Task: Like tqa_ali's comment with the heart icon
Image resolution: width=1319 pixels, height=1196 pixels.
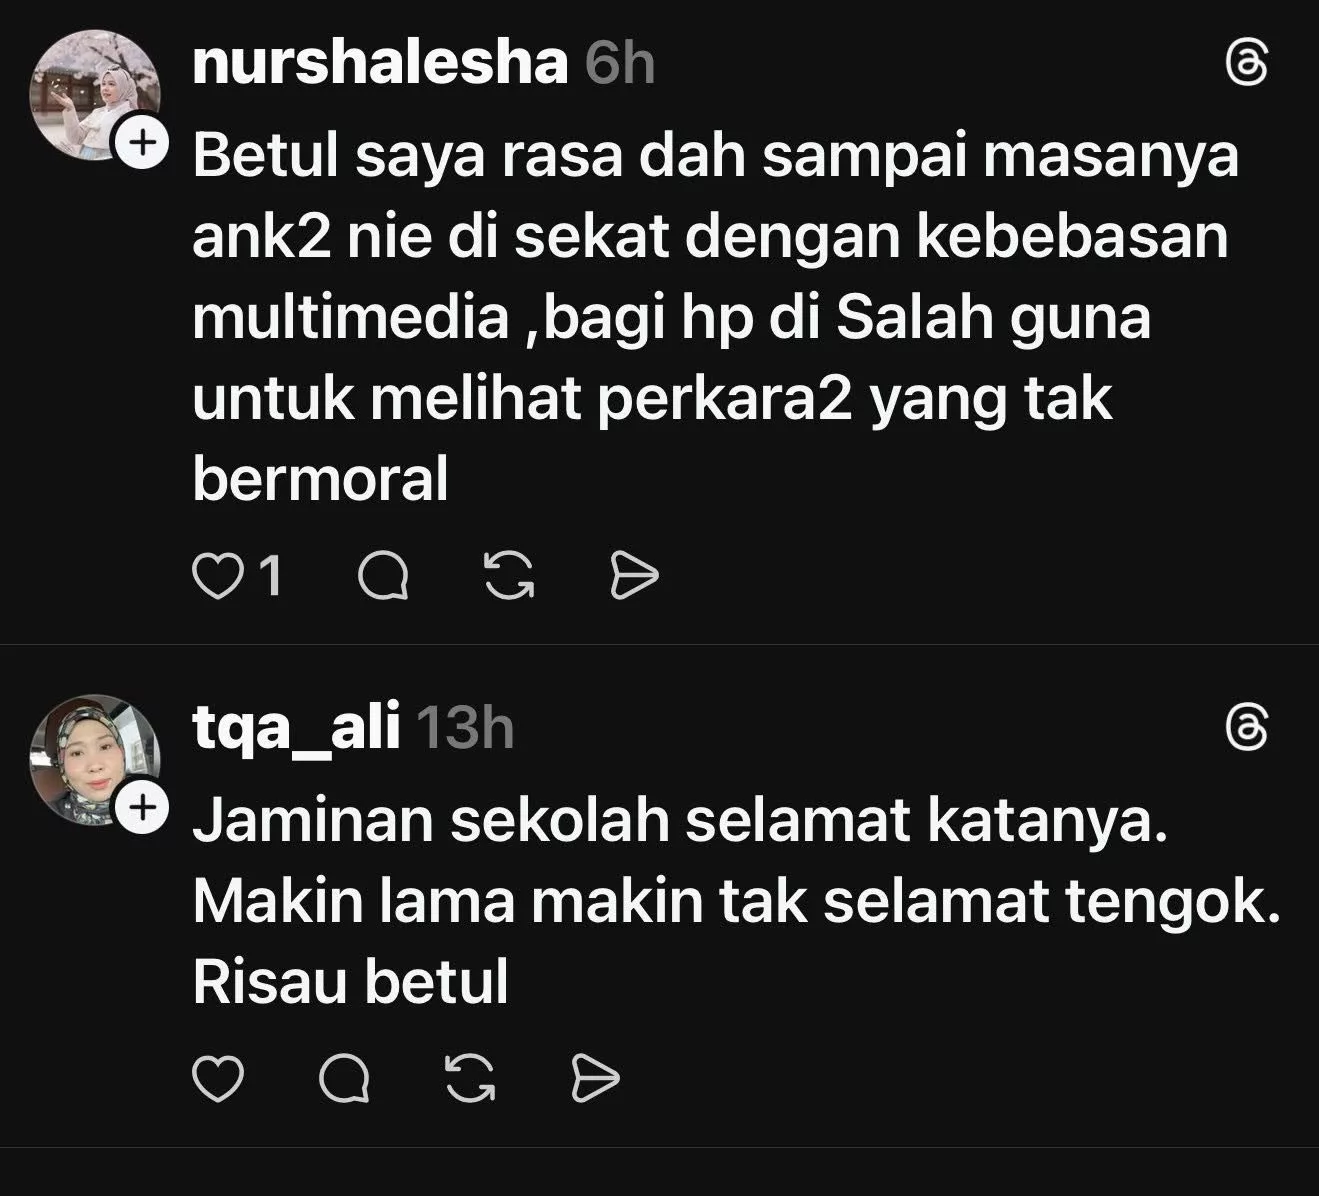Action: point(217,1079)
